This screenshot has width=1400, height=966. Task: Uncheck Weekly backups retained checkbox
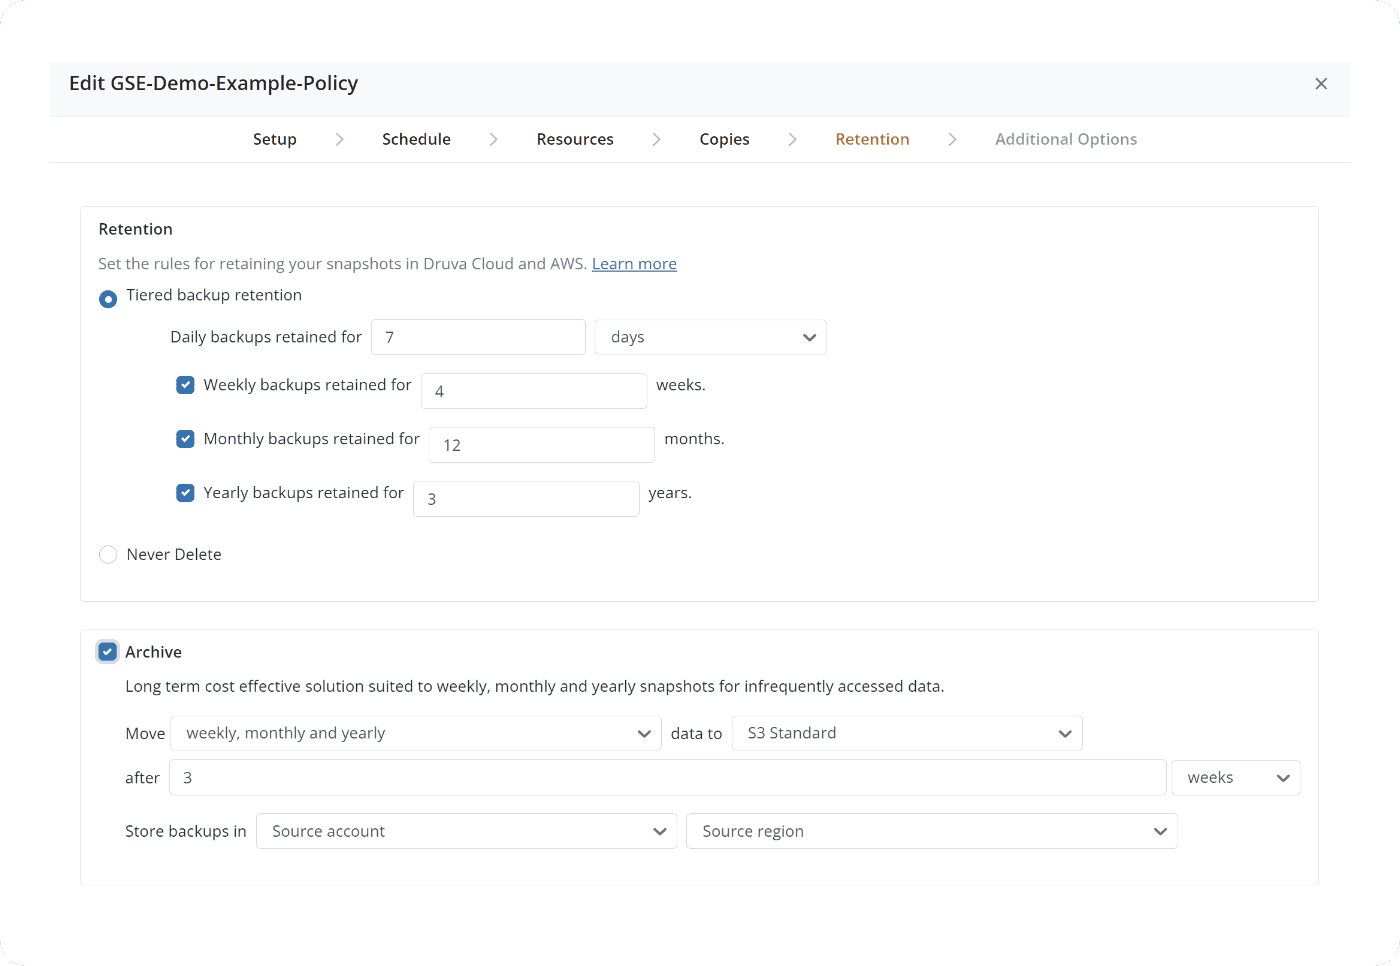[185, 385]
